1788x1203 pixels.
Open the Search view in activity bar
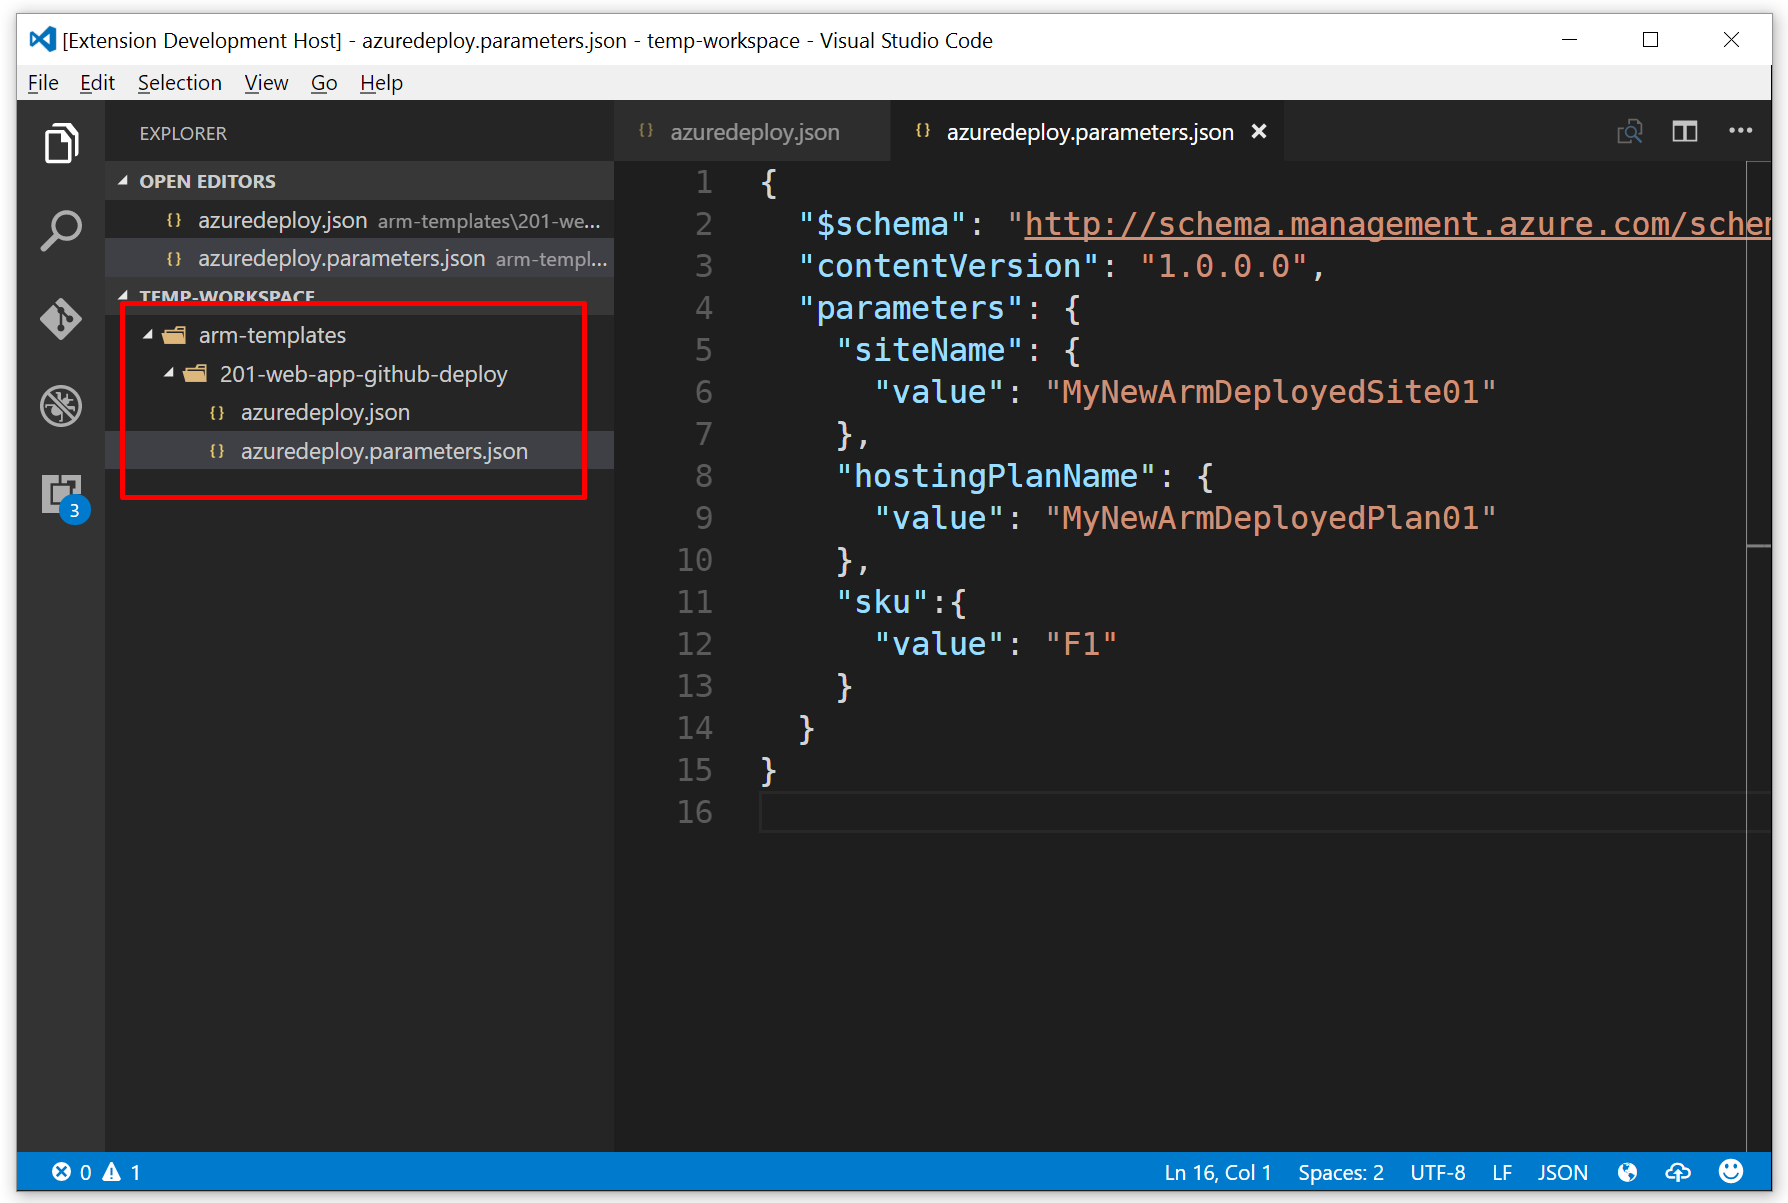[61, 231]
